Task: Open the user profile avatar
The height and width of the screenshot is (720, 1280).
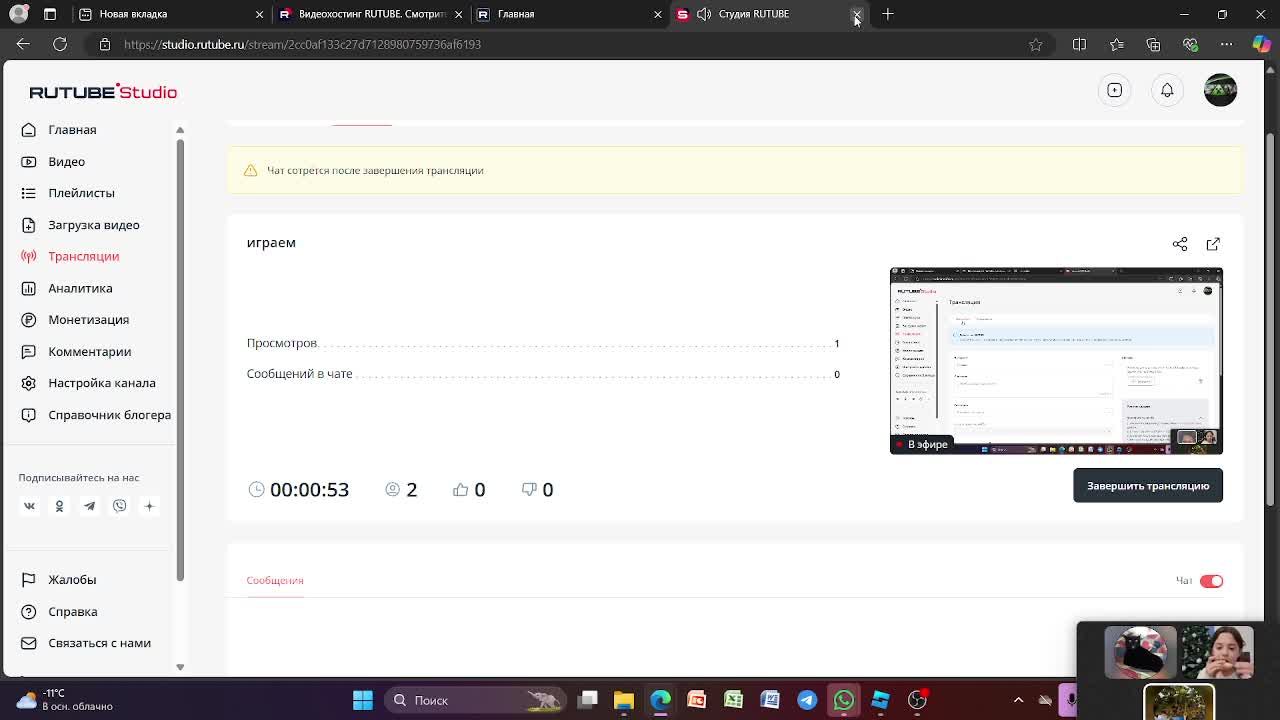Action: pyautogui.click(x=1220, y=90)
